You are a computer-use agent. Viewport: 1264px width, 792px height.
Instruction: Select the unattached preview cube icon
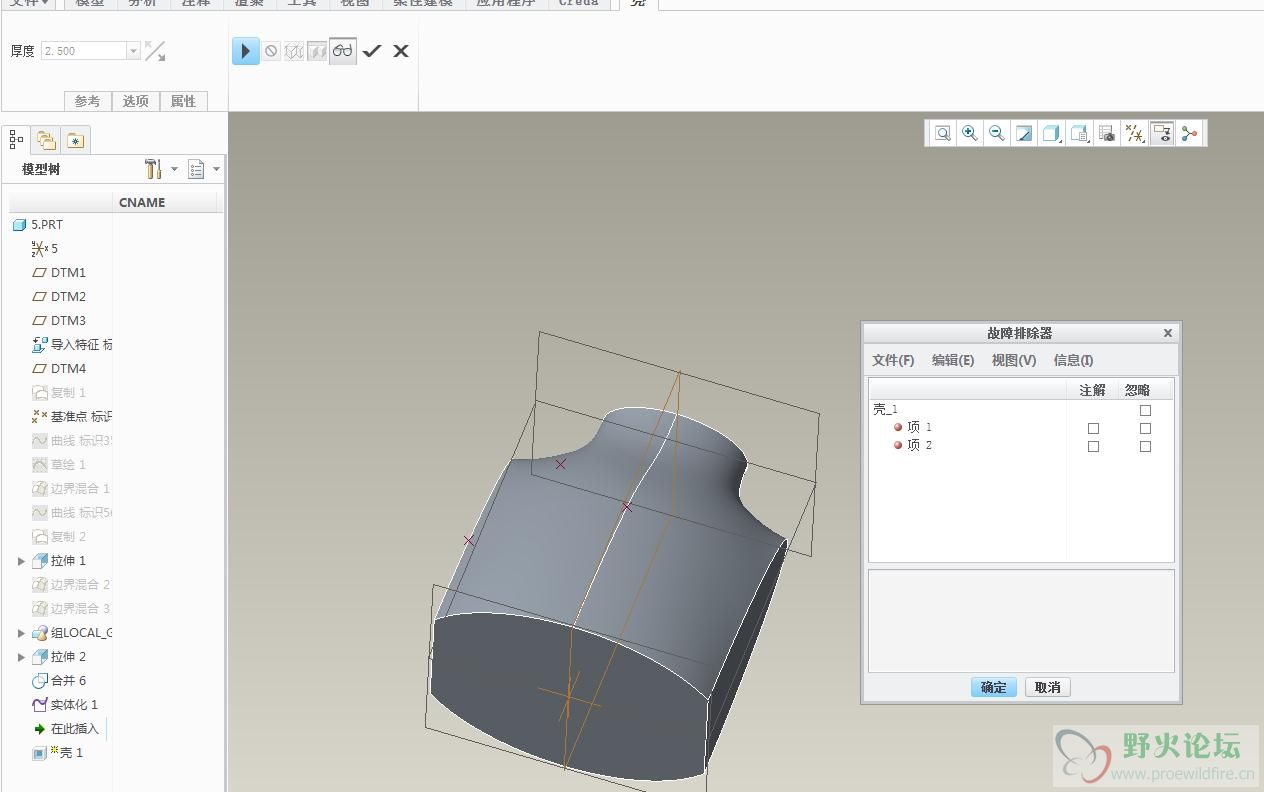tap(294, 51)
